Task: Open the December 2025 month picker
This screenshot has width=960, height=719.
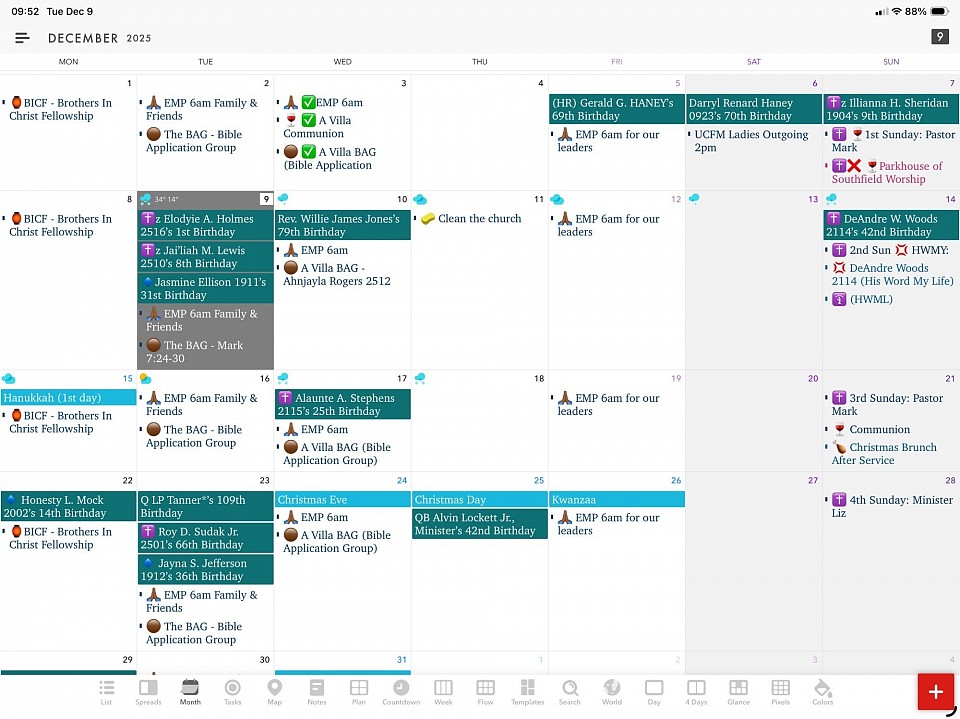Action: (x=99, y=38)
